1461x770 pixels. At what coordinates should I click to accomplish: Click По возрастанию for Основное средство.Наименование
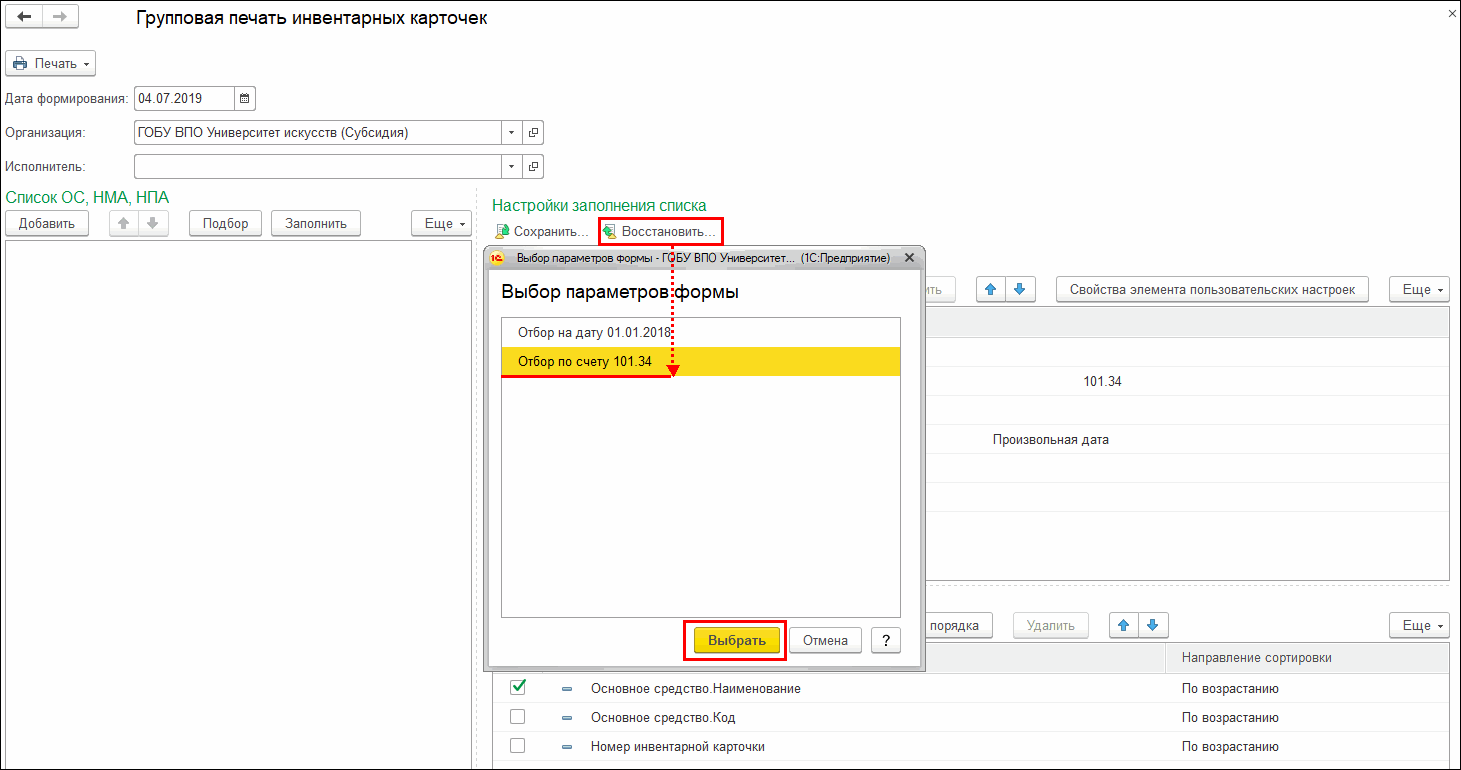tap(1230, 688)
